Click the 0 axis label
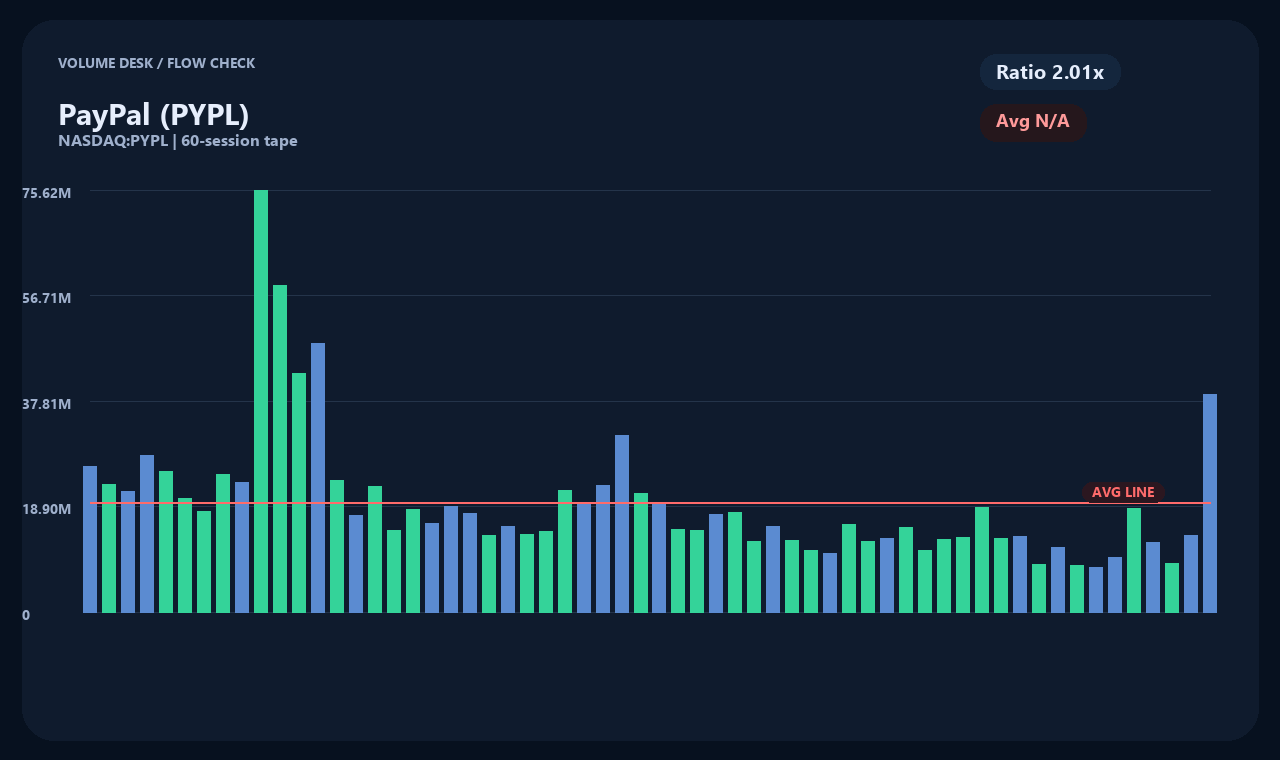This screenshot has width=1280, height=760. click(26, 615)
